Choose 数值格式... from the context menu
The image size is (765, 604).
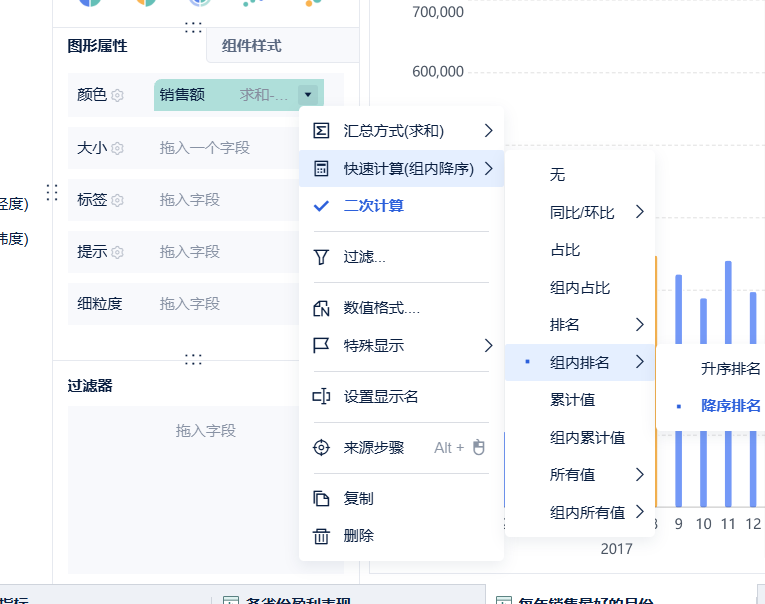coord(401,308)
